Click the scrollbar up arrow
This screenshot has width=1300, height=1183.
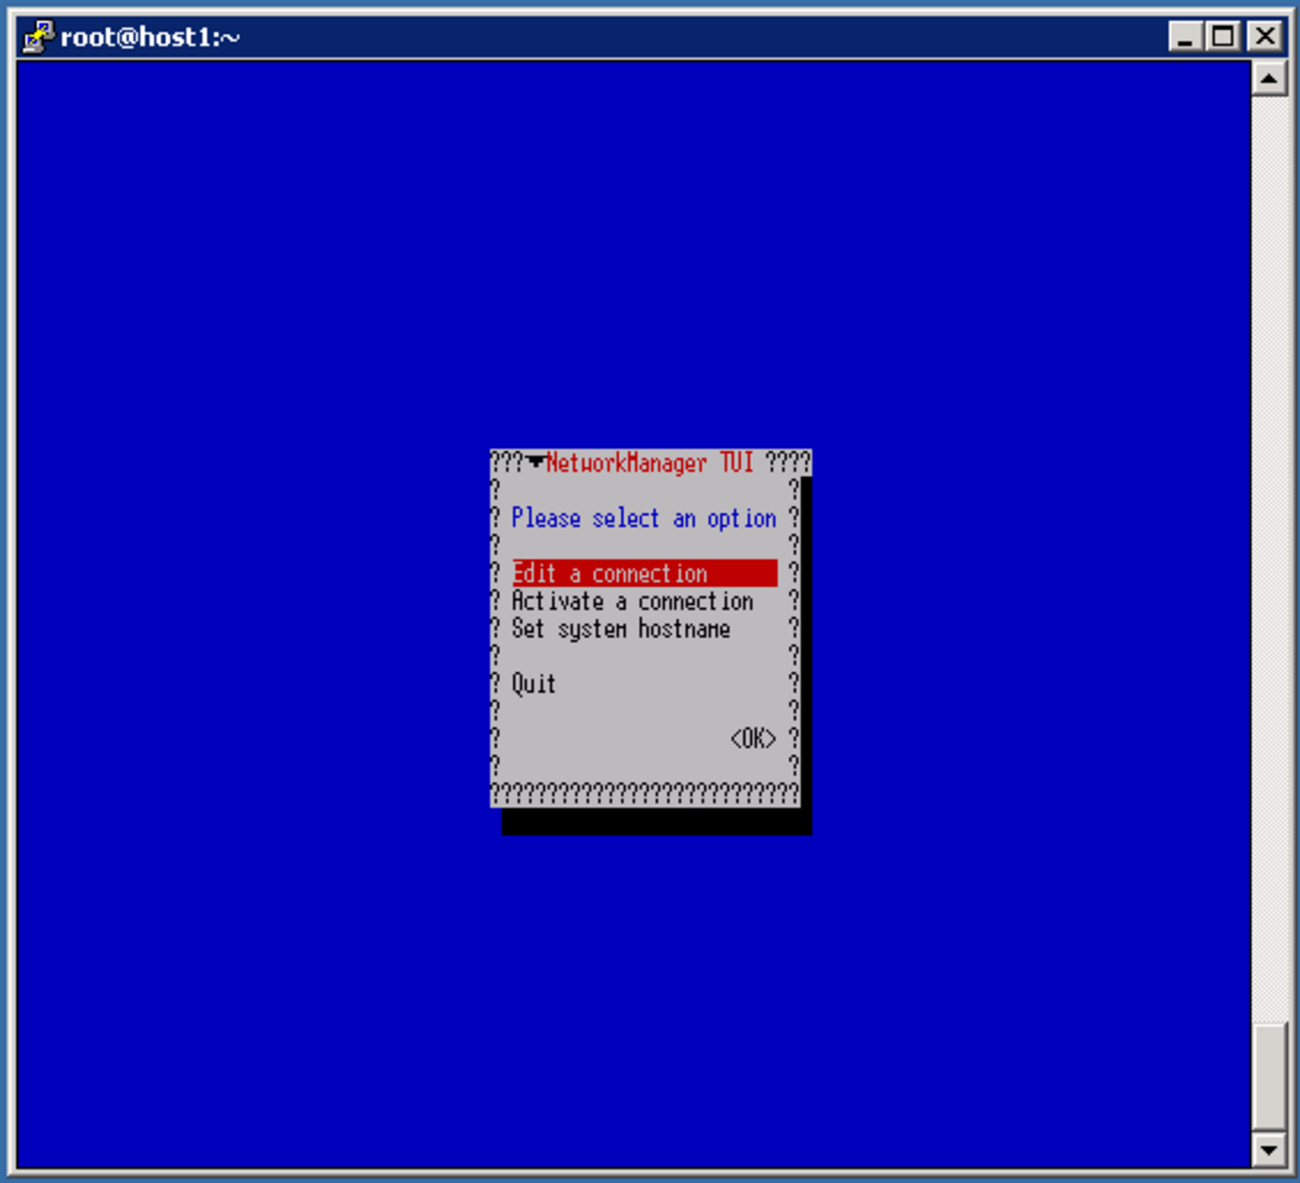click(1269, 78)
